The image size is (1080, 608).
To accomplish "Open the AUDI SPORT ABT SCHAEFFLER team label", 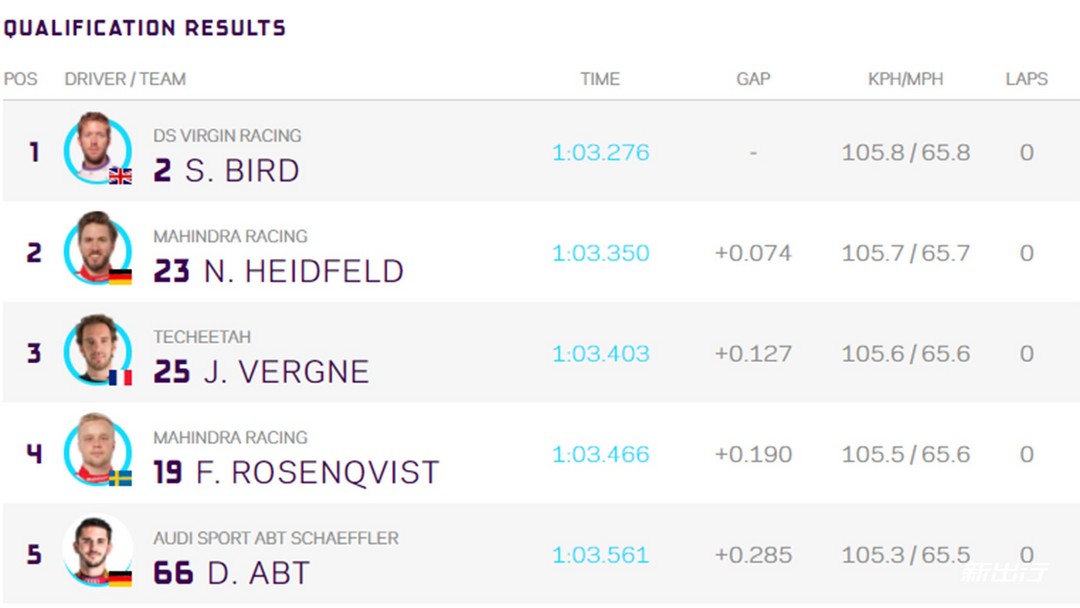I will 276,538.
